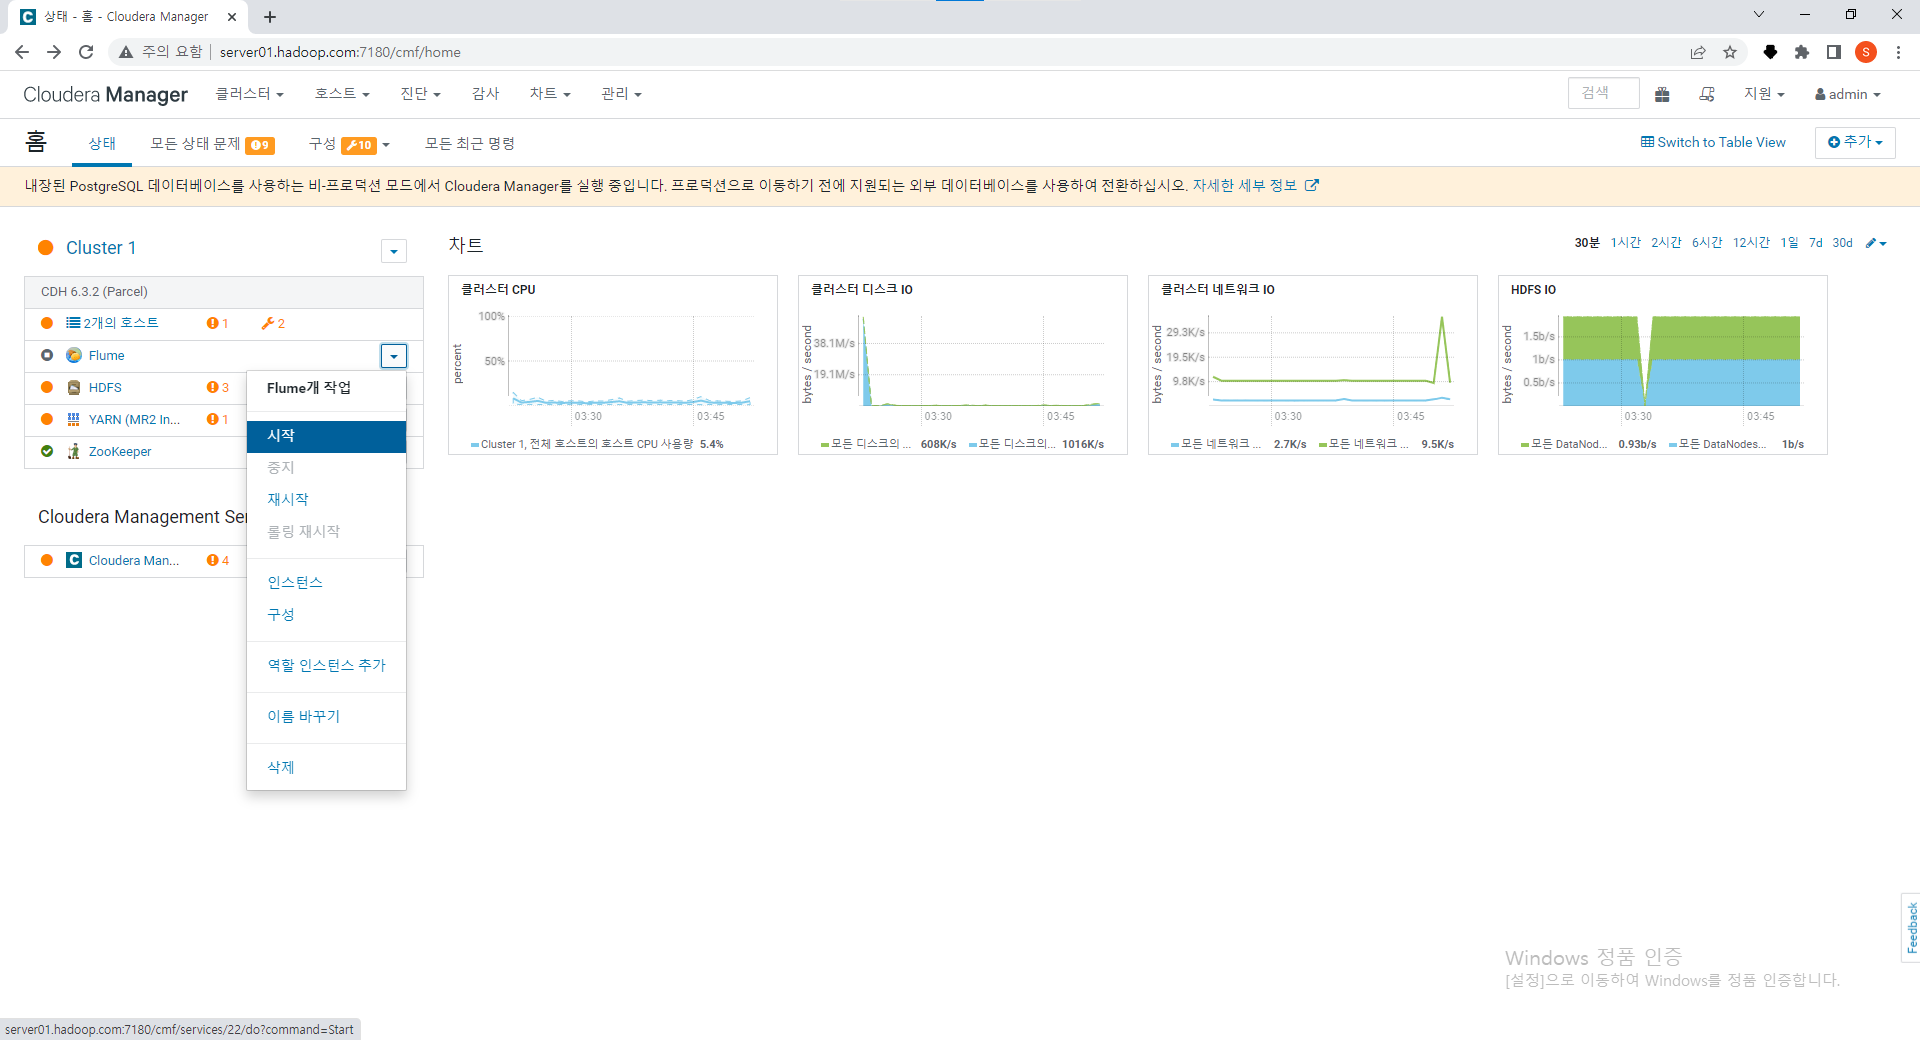
Task: Switch to 모든 상태 문제 tab
Action: [x=212, y=144]
